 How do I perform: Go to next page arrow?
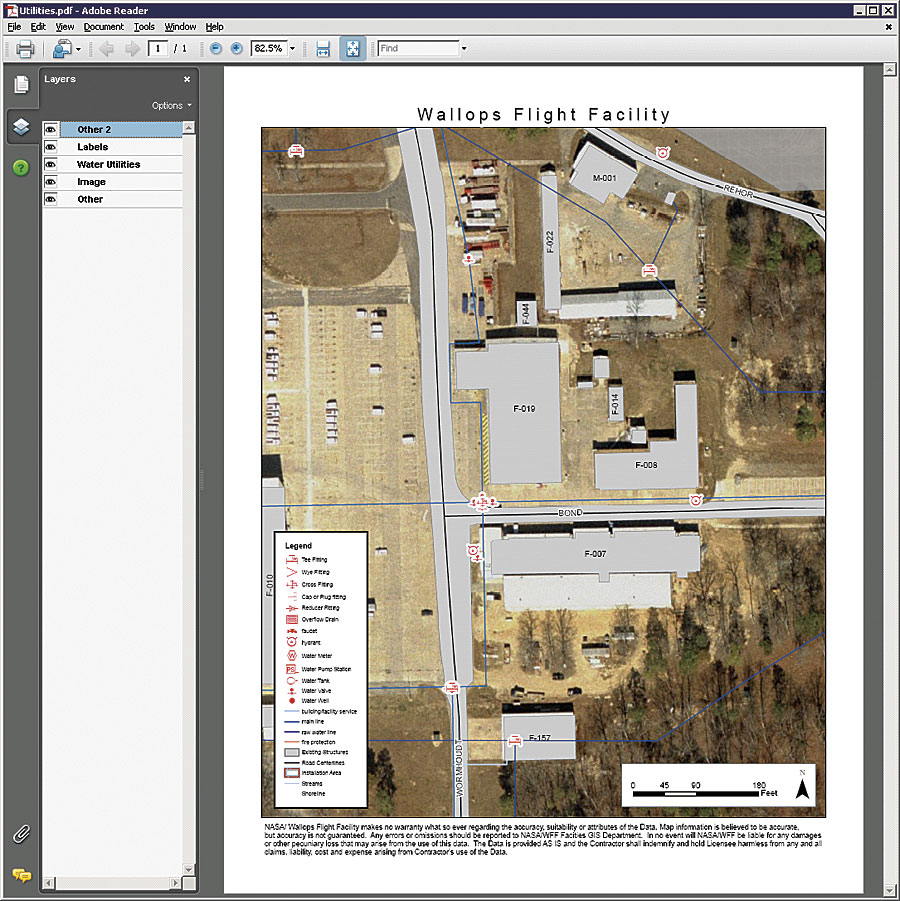pyautogui.click(x=132, y=49)
